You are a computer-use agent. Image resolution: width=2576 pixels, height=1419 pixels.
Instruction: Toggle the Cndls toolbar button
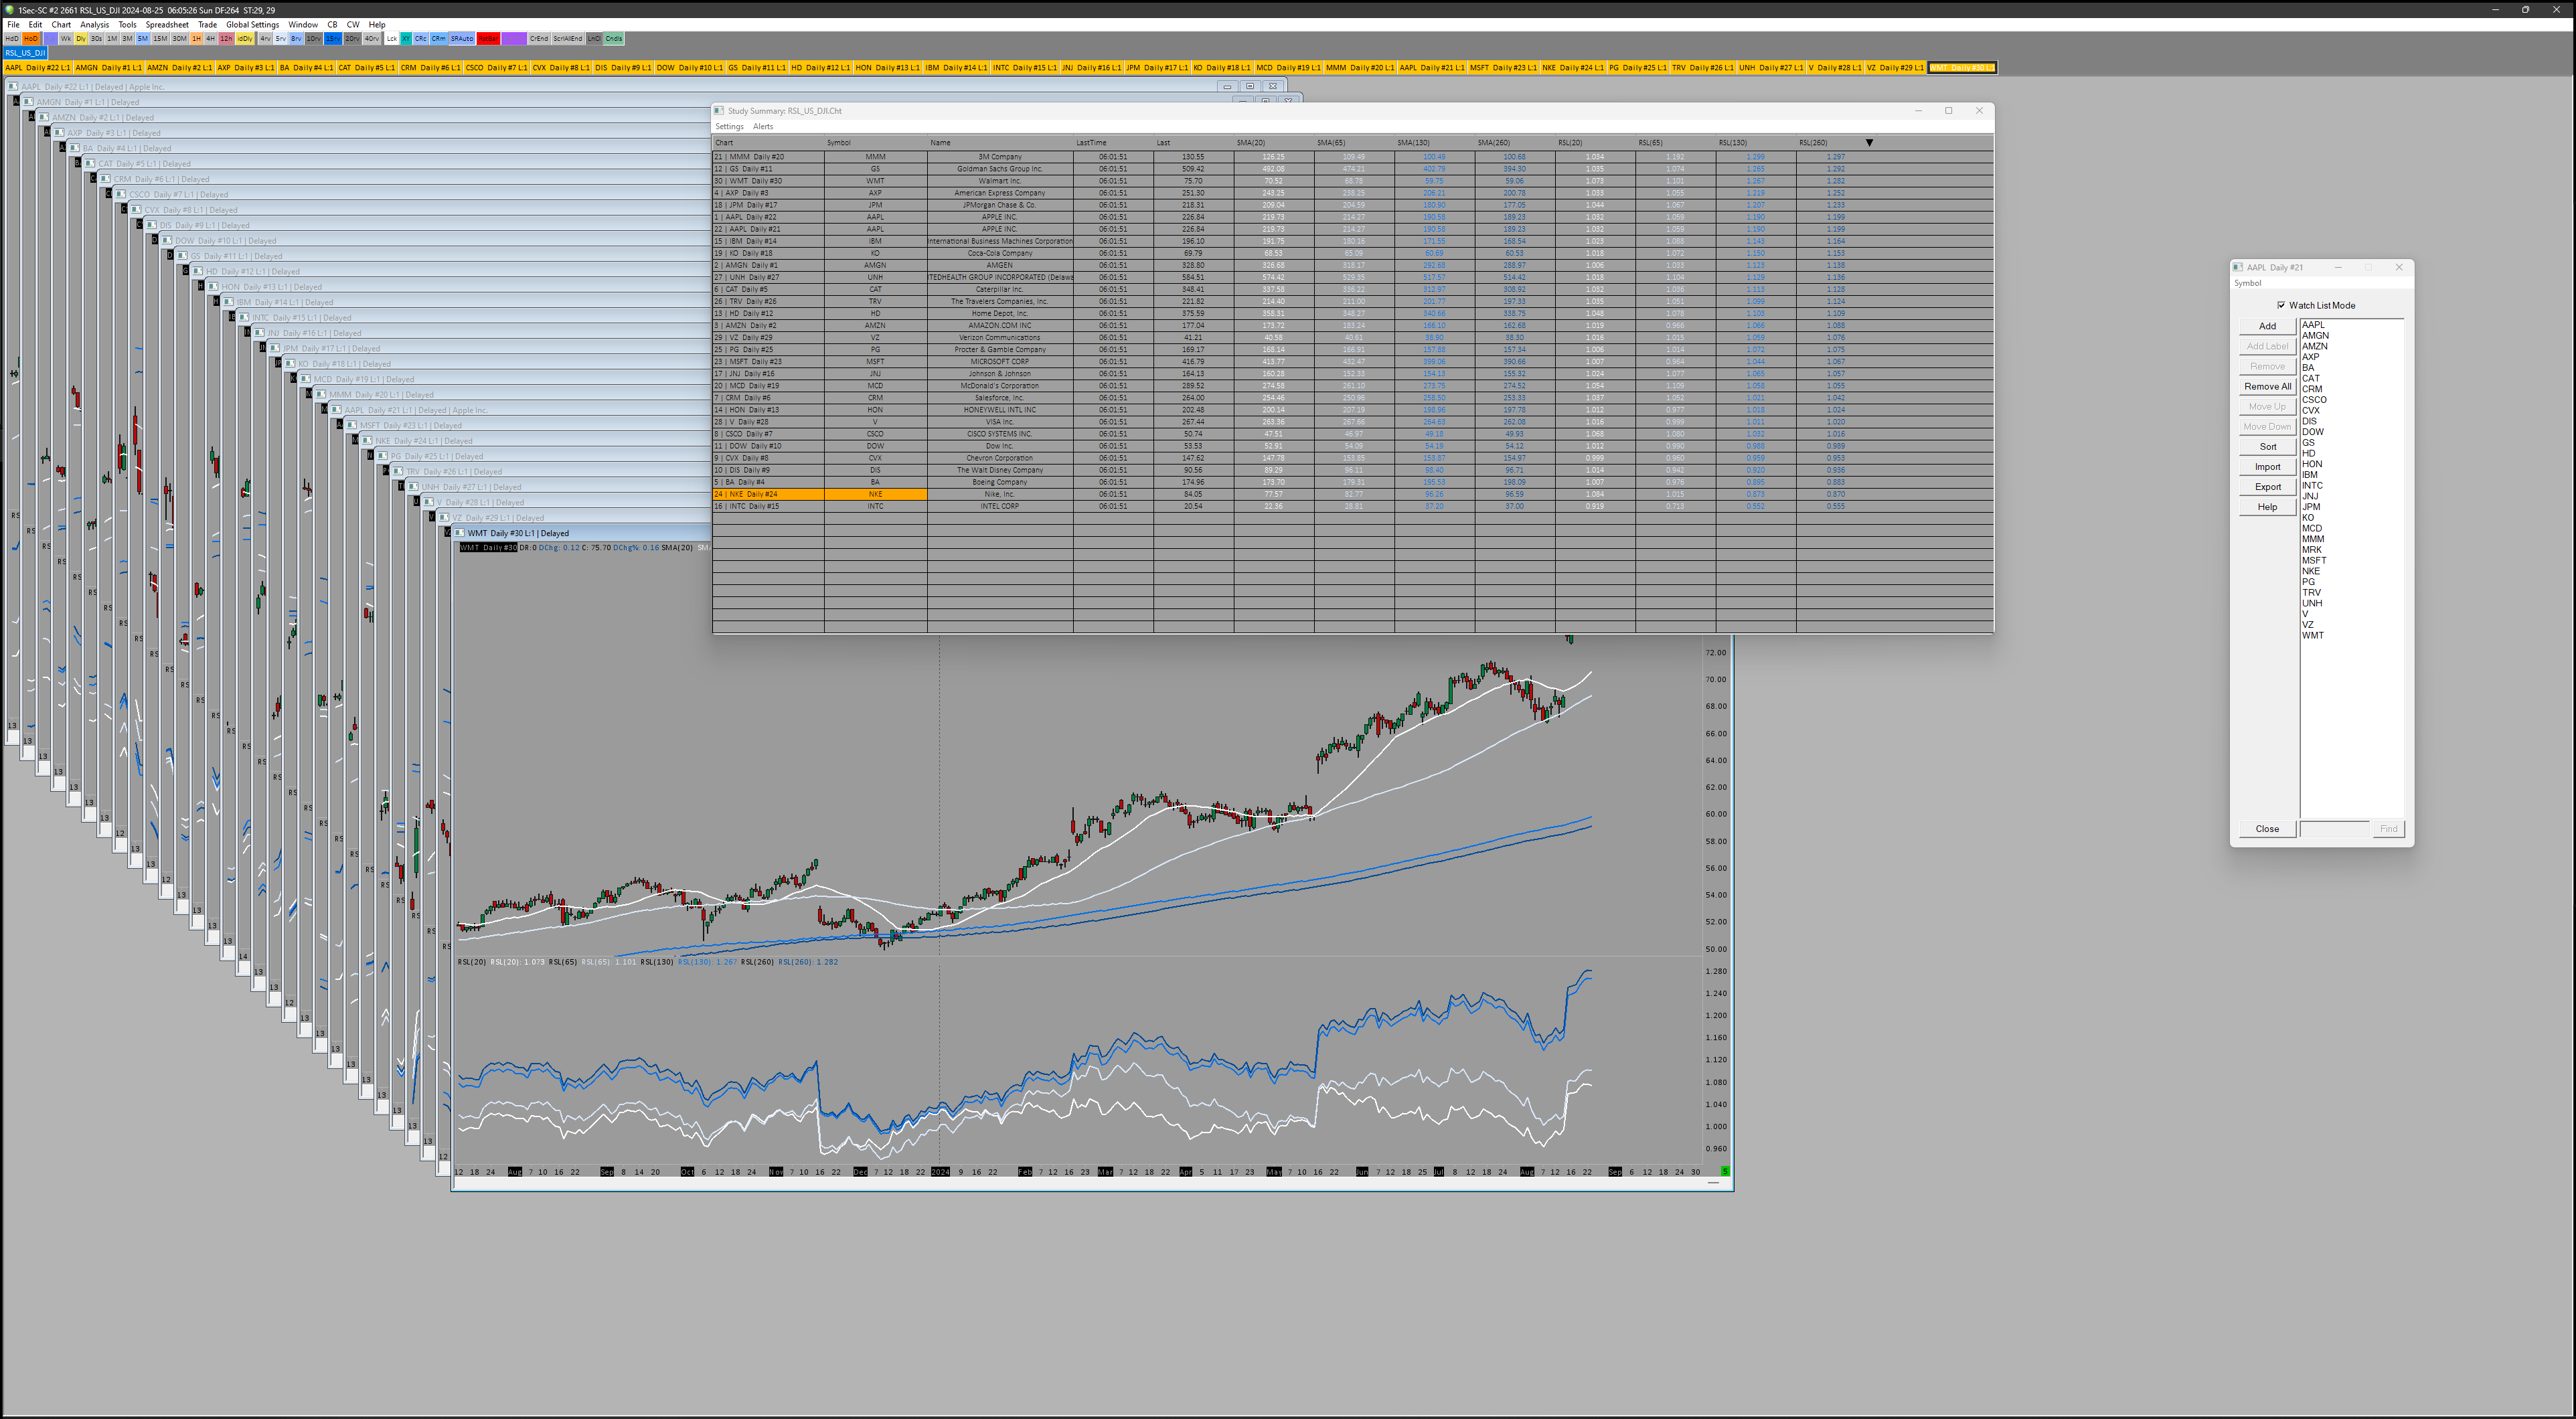(614, 39)
